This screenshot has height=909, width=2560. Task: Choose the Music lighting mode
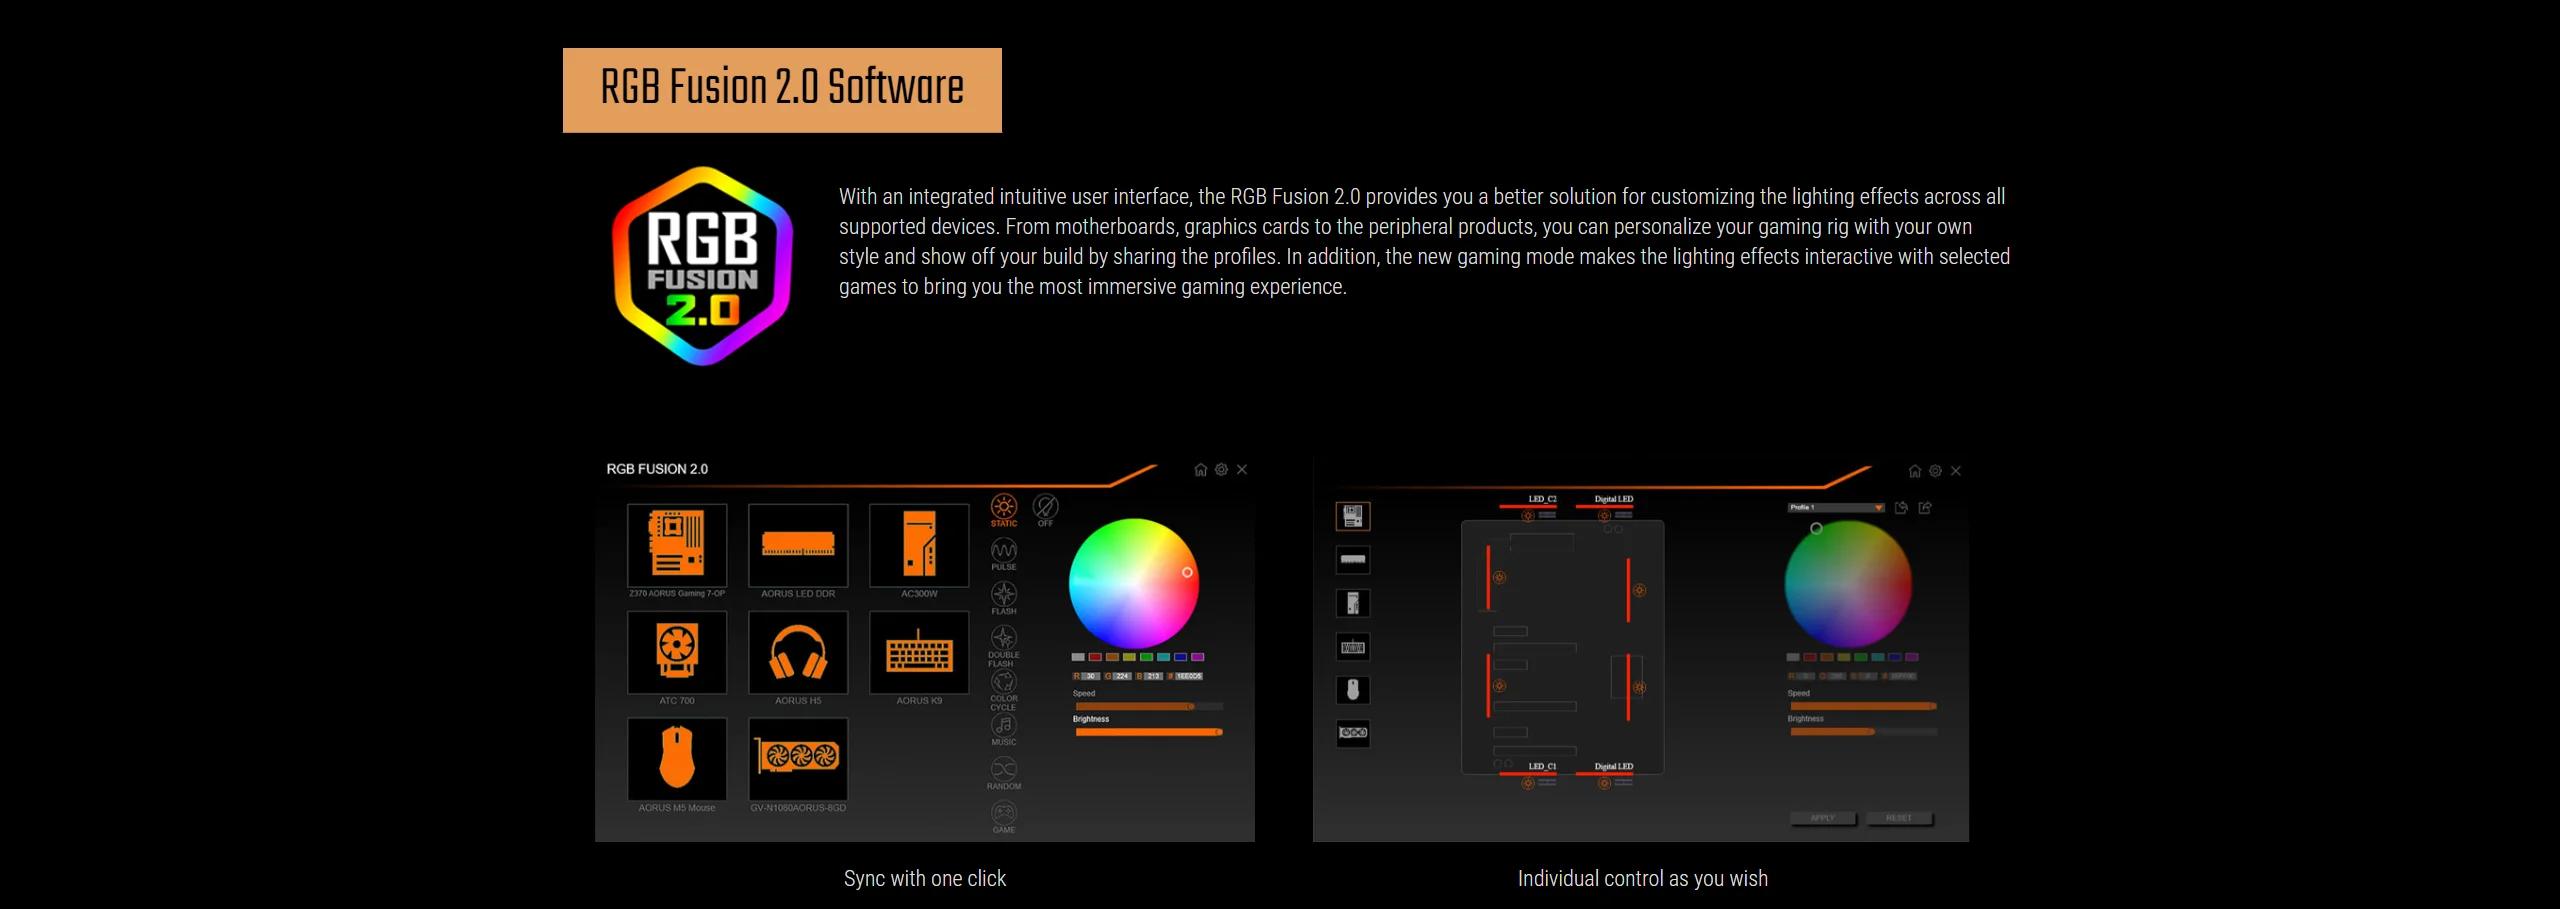1004,730
